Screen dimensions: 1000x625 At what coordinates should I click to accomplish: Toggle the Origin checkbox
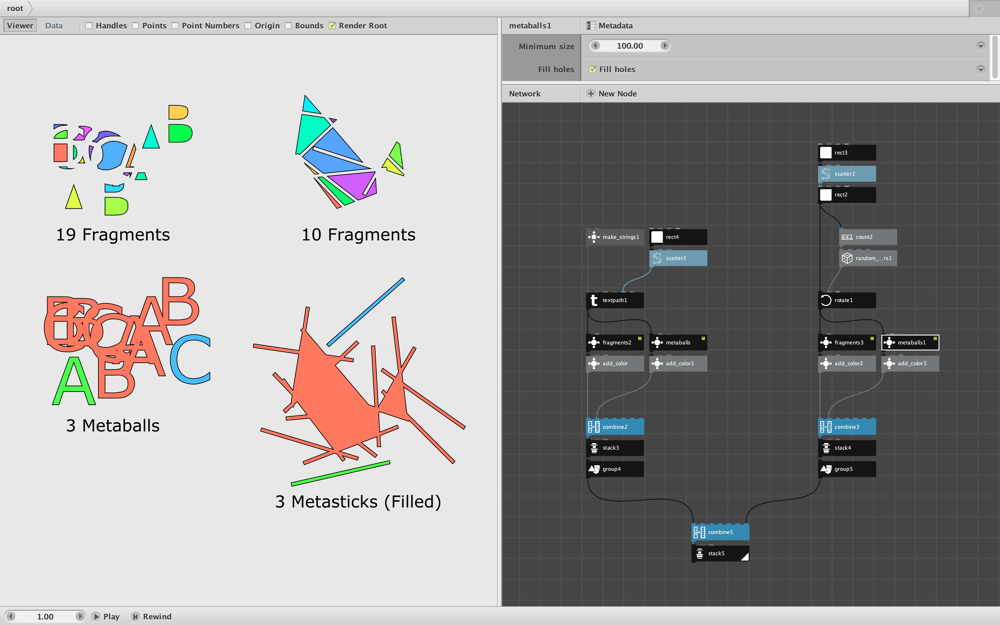point(247,26)
